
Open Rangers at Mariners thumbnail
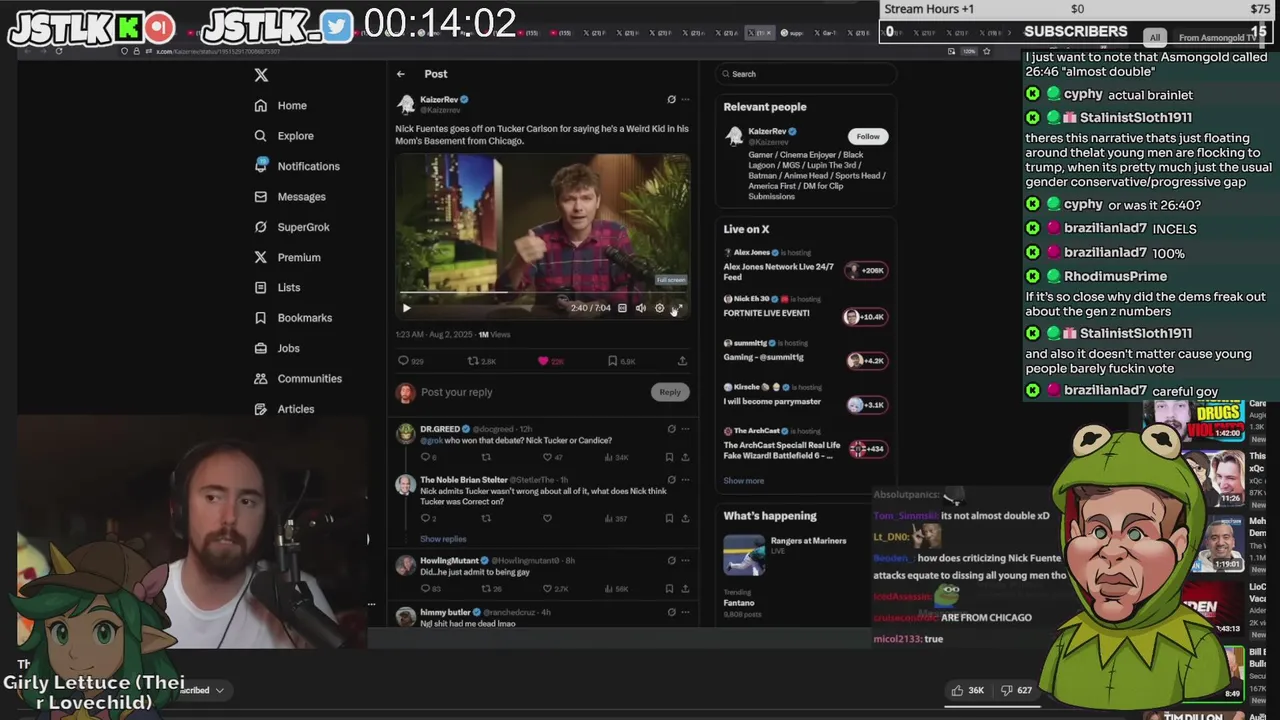click(x=744, y=555)
